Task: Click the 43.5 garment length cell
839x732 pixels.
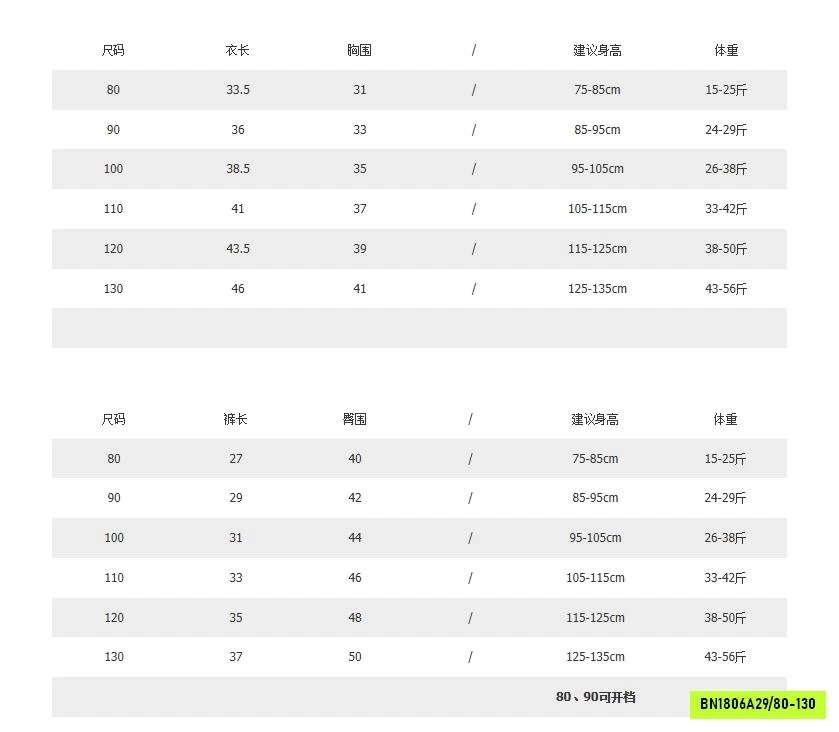Action: pyautogui.click(x=238, y=249)
